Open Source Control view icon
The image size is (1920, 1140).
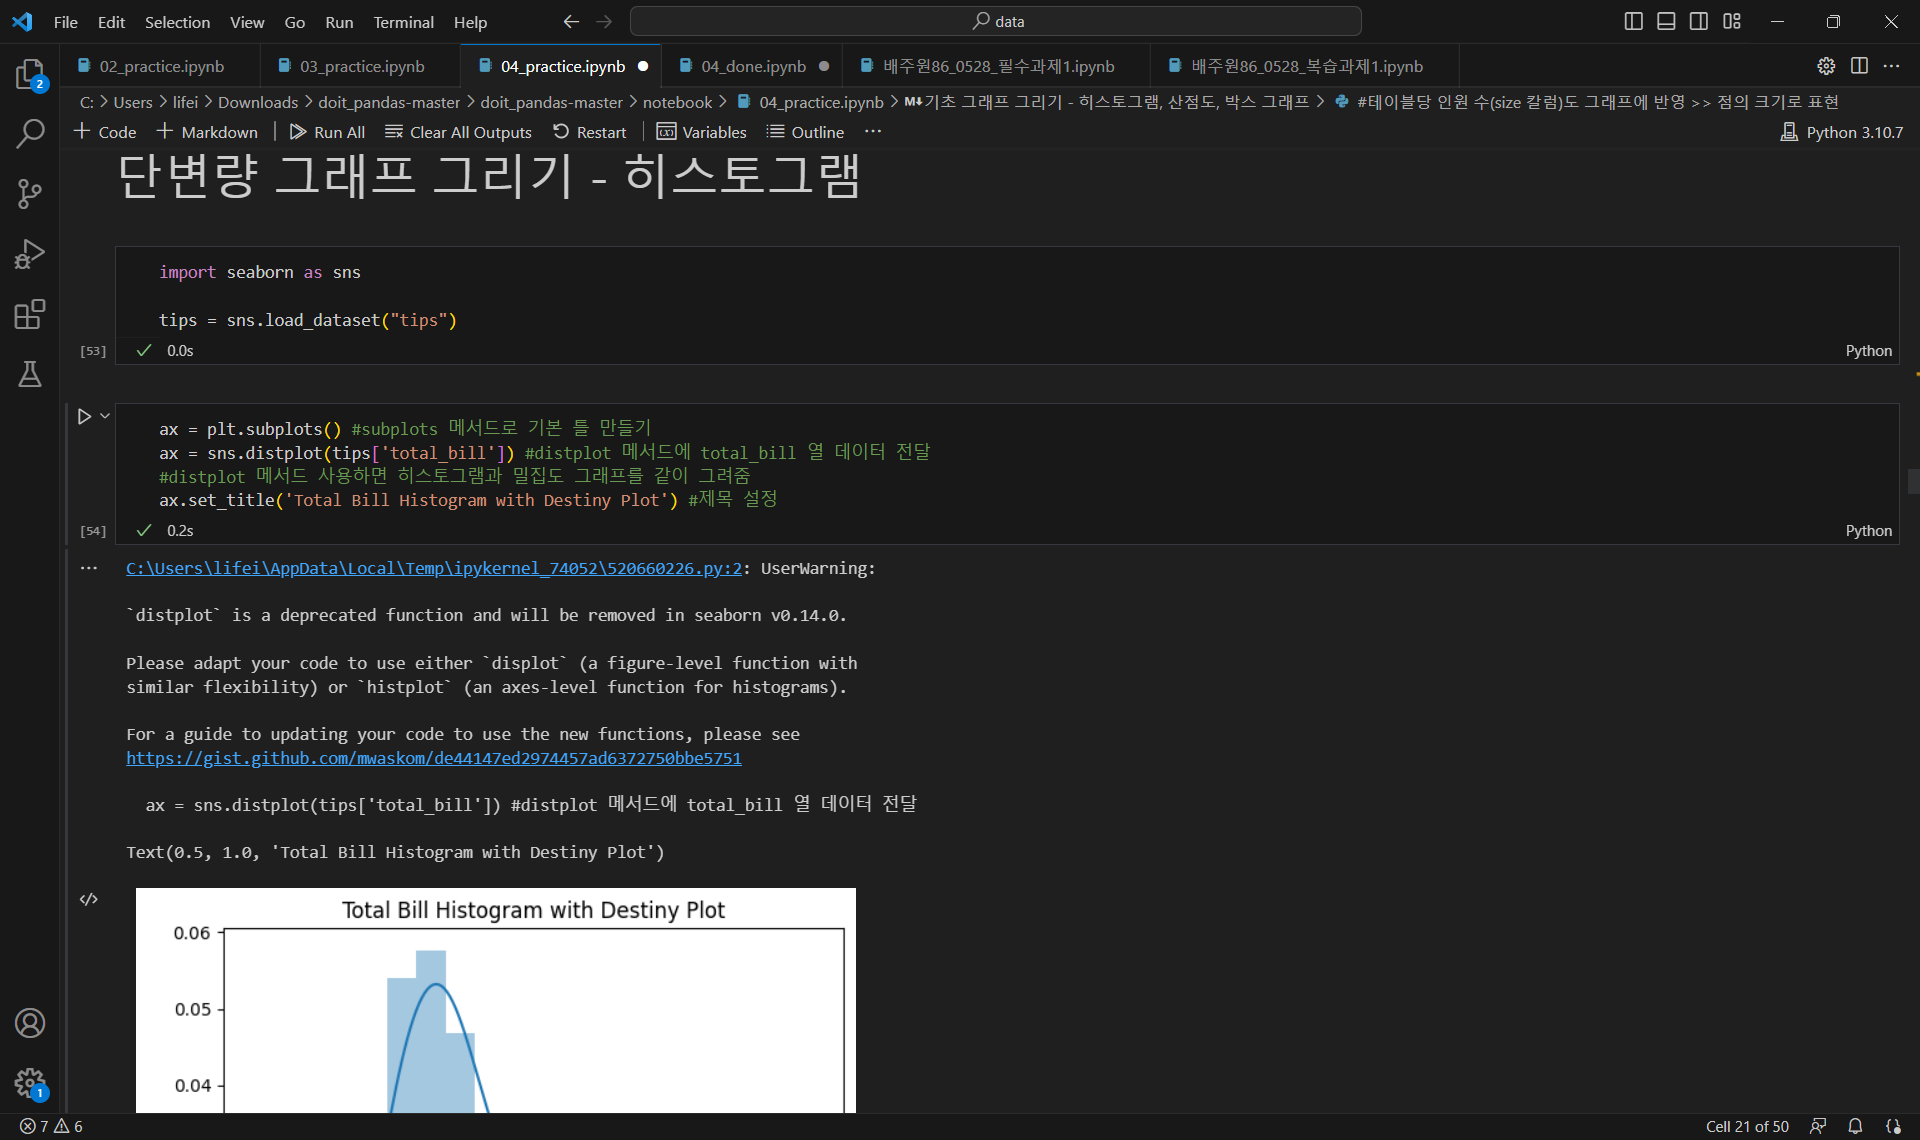coord(30,194)
